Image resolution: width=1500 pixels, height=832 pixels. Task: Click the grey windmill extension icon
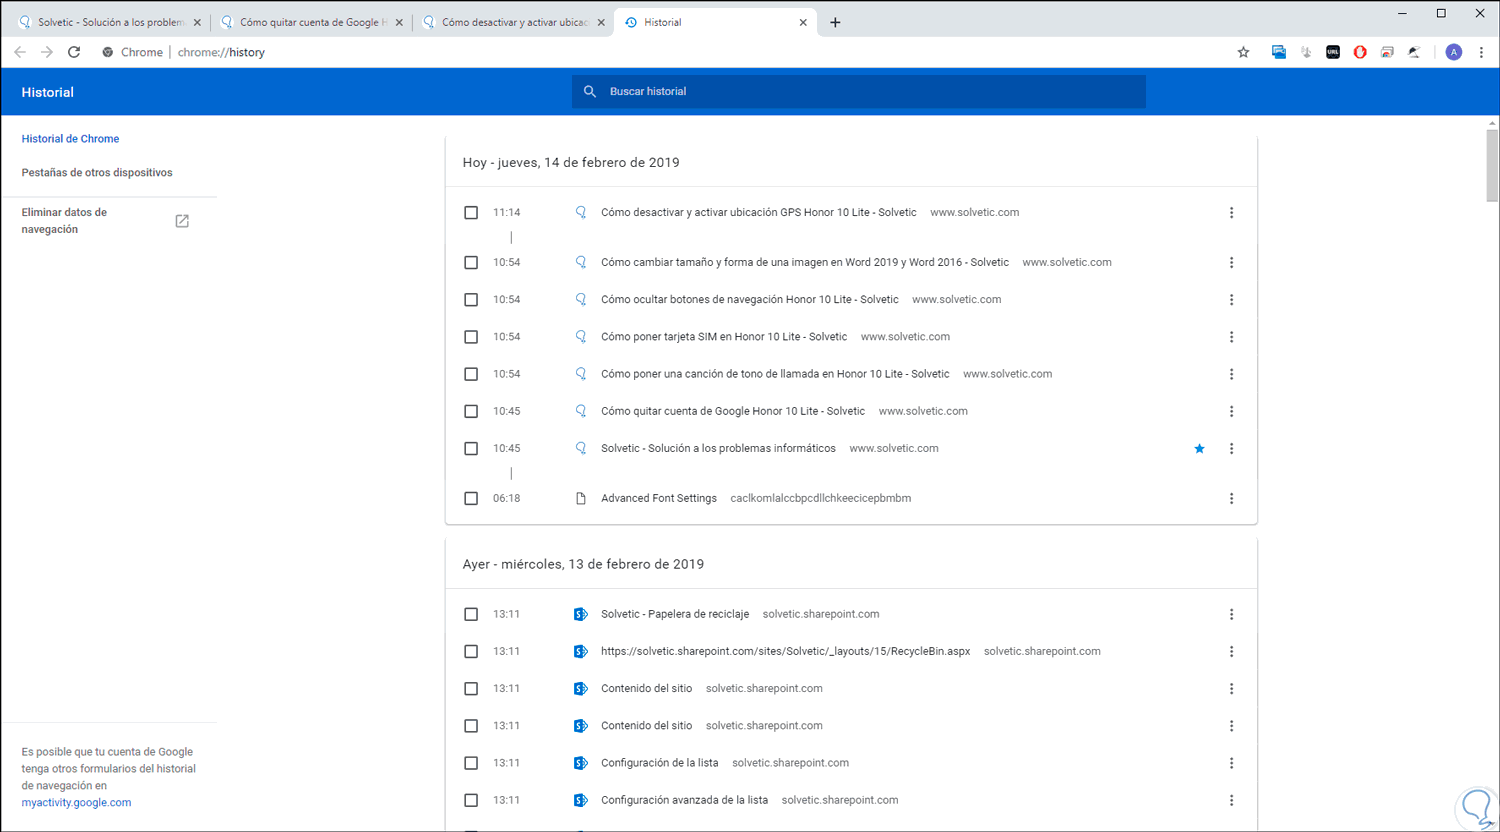(1306, 52)
